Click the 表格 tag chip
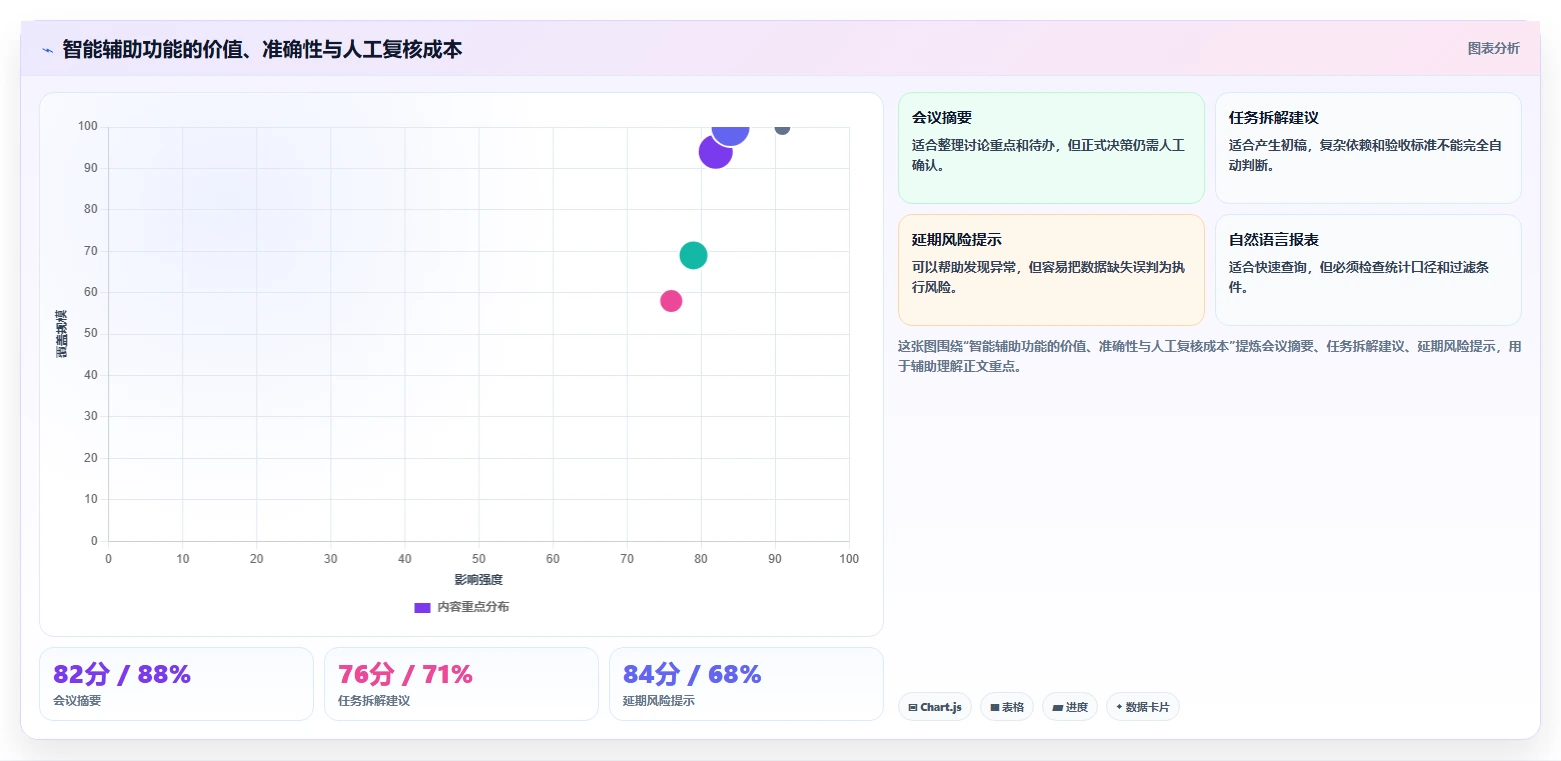 pos(1007,707)
